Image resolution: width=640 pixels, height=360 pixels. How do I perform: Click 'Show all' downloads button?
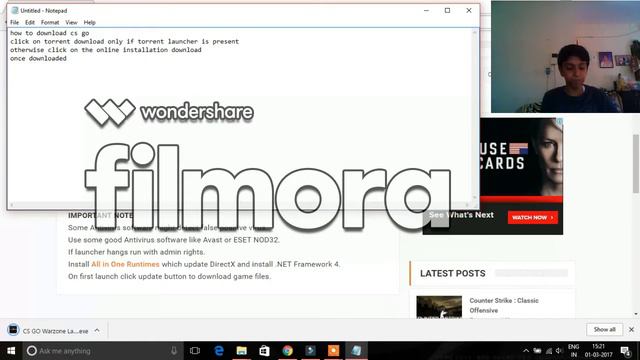tap(604, 329)
